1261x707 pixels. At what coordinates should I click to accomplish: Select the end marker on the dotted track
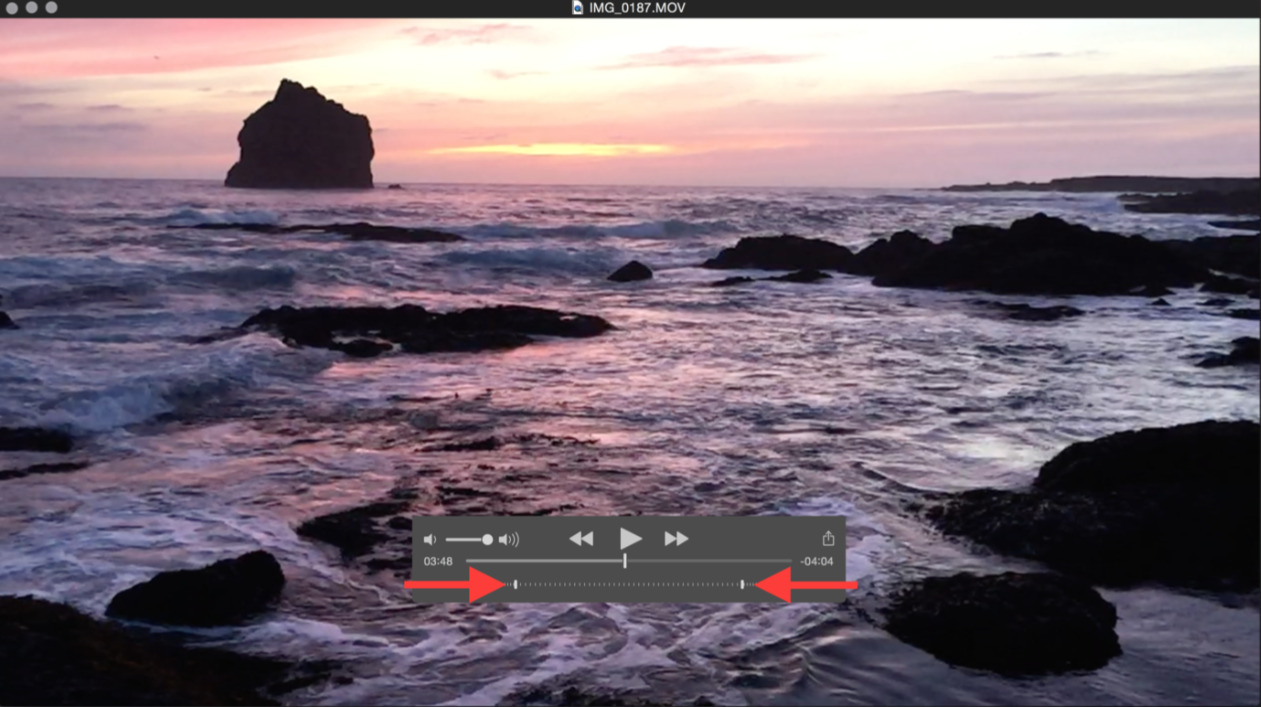click(742, 584)
